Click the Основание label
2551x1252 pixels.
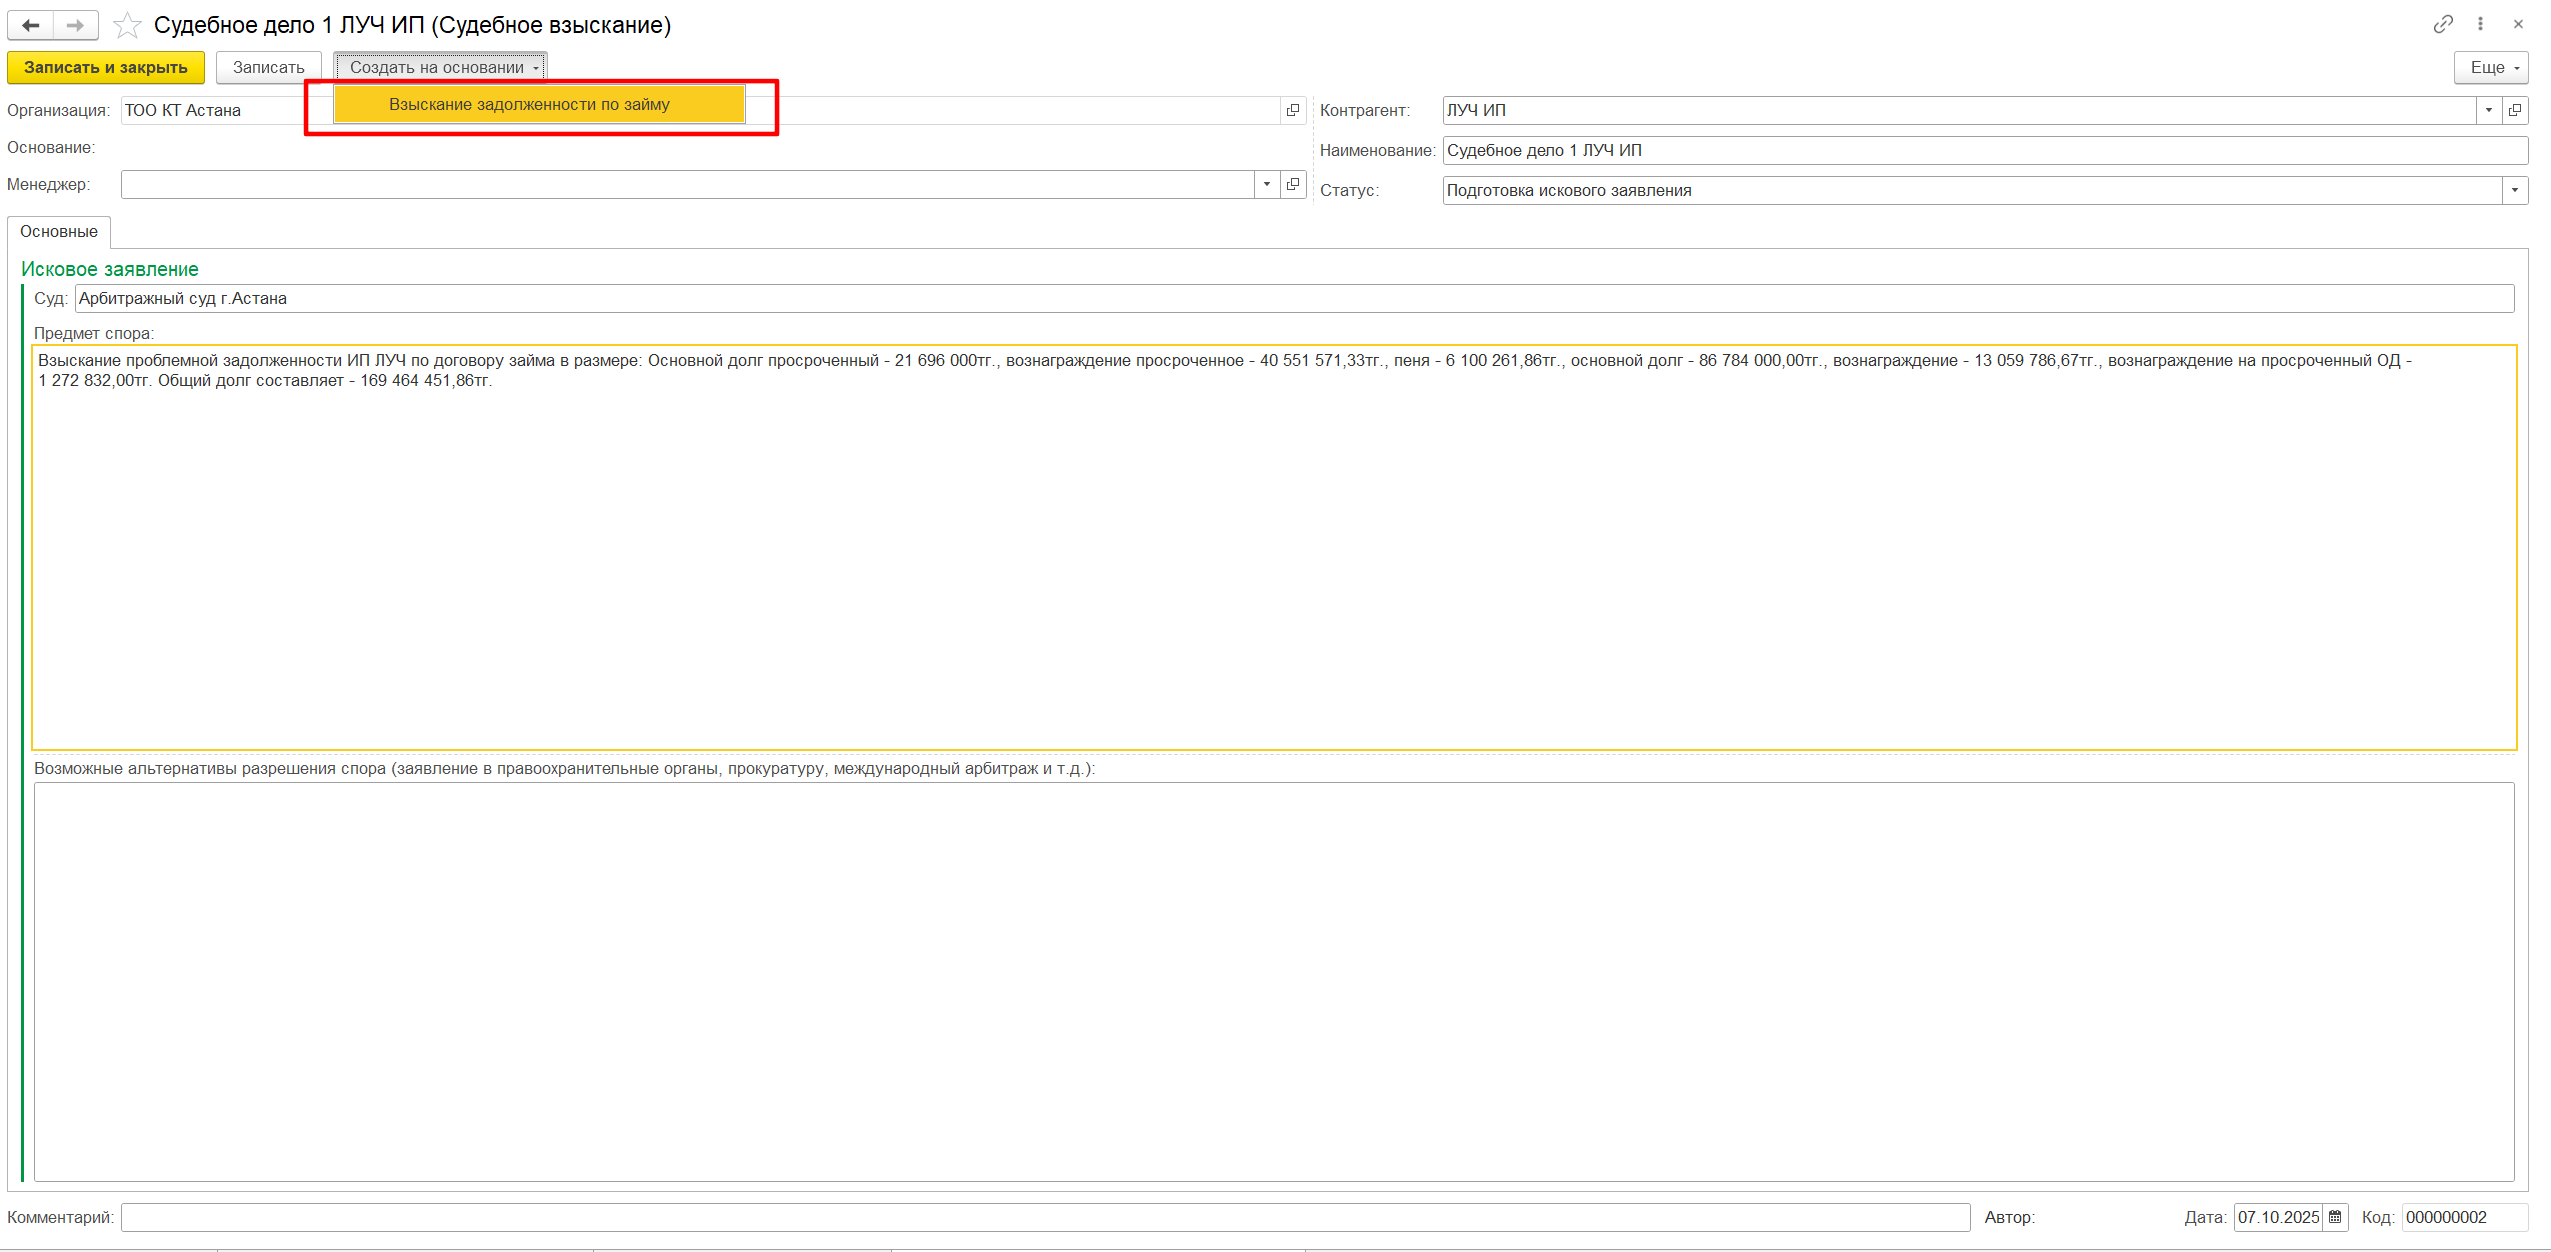point(51,147)
